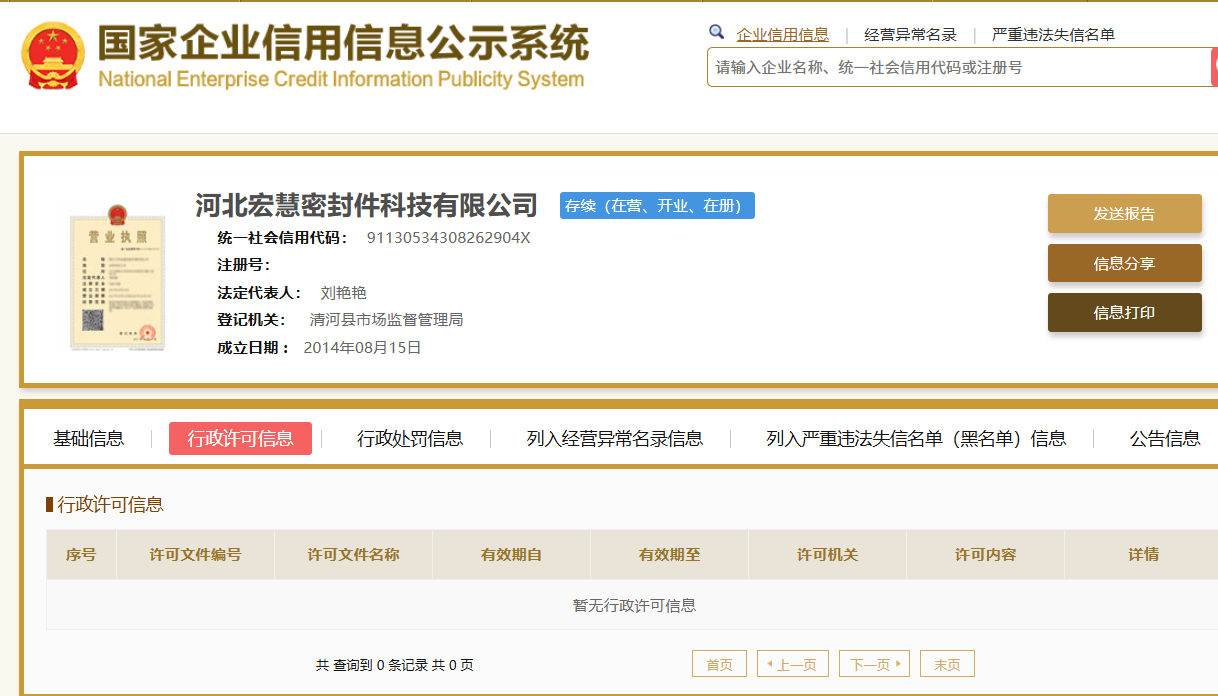Image resolution: width=1218 pixels, height=696 pixels.
Task: Click the red search button at edge
Action: pos(1214,67)
